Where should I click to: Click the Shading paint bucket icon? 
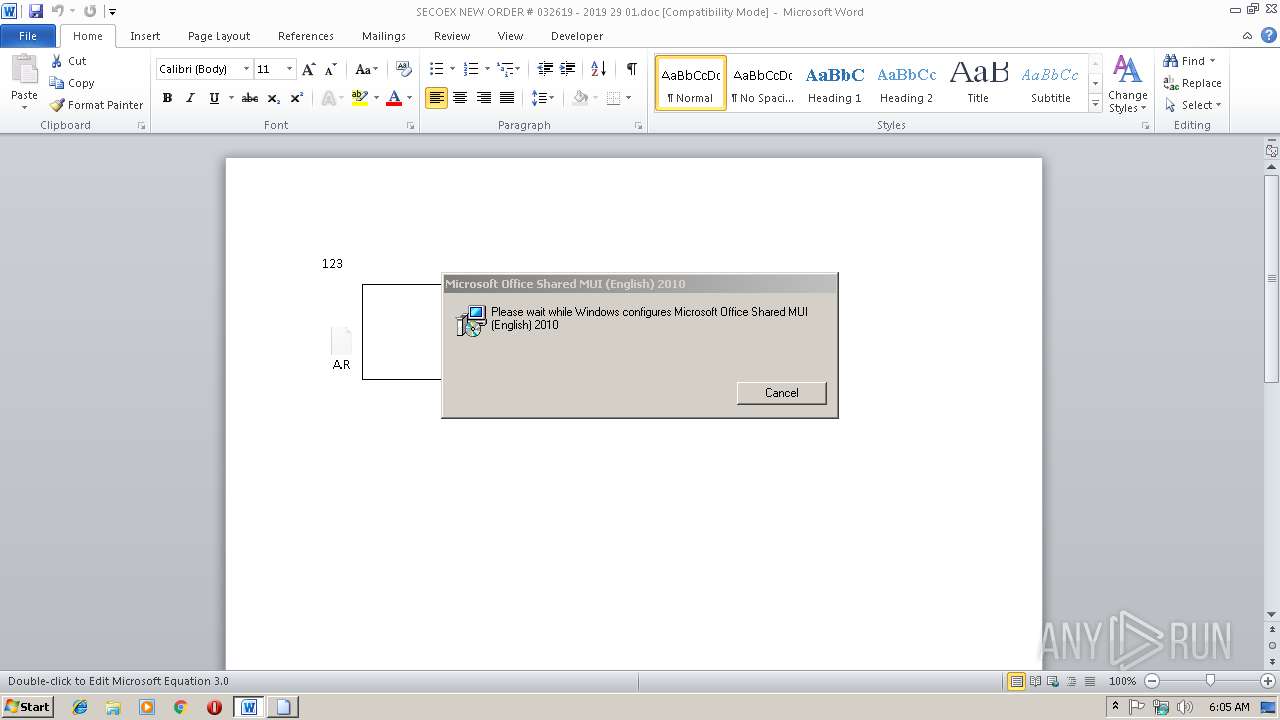pyautogui.click(x=580, y=98)
